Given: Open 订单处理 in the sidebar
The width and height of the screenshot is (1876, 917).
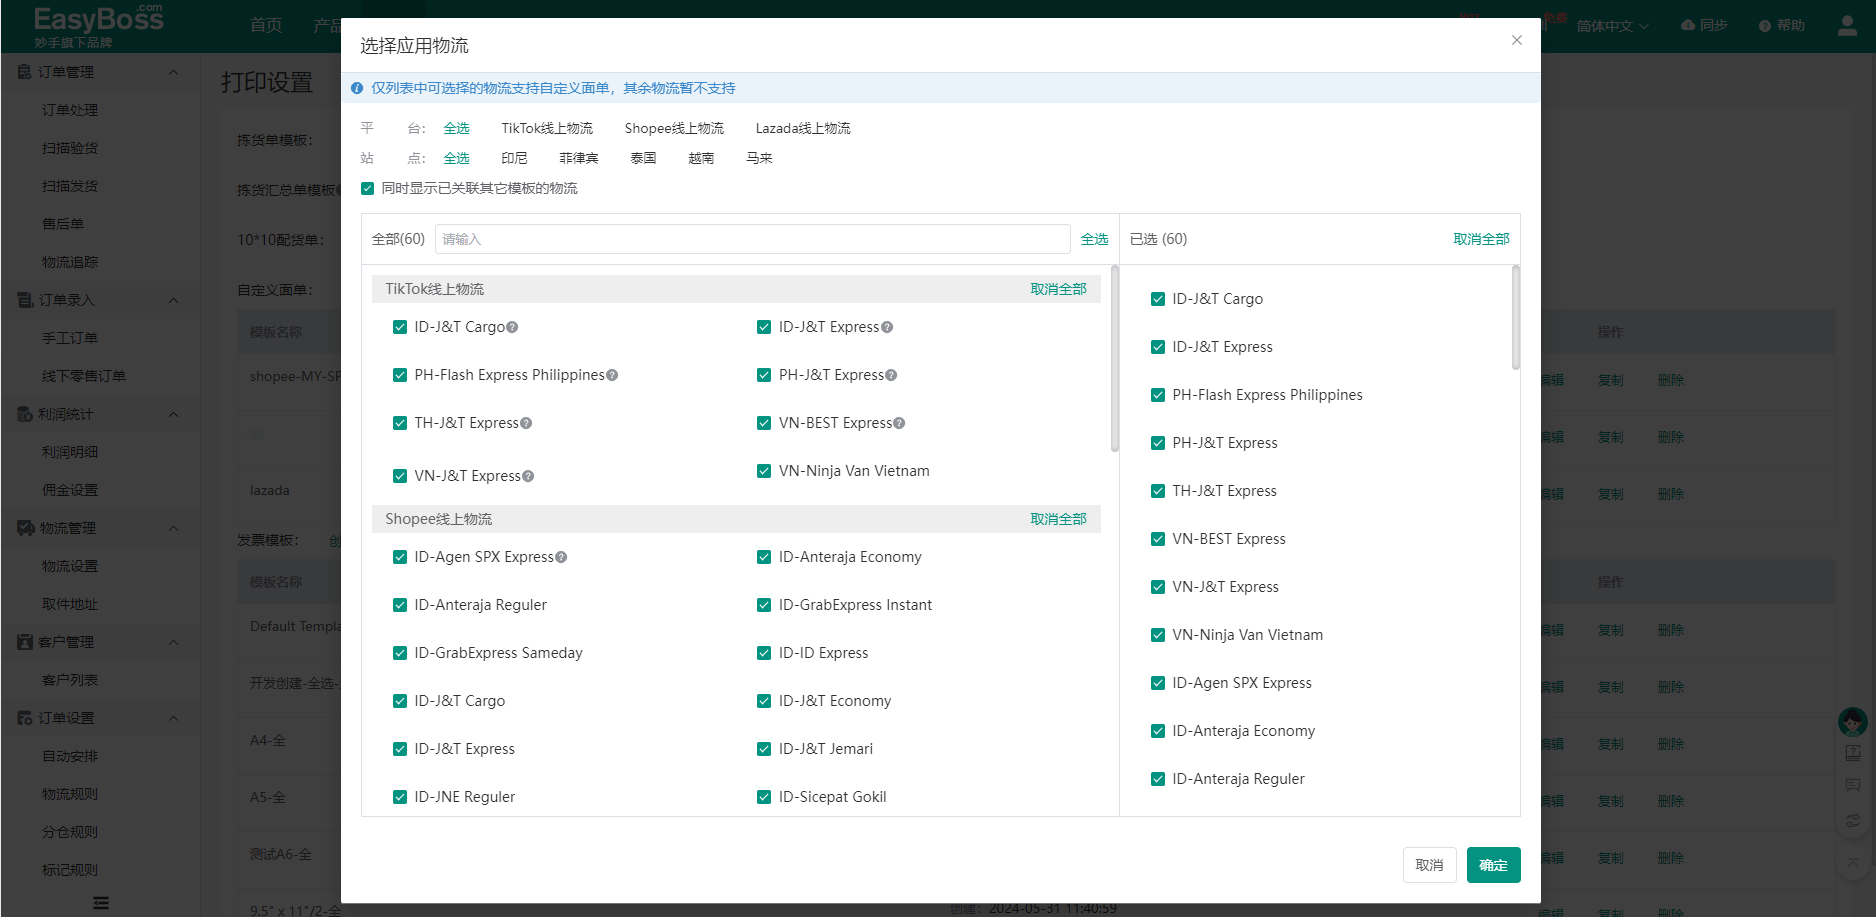Looking at the screenshot, I should coord(70,110).
